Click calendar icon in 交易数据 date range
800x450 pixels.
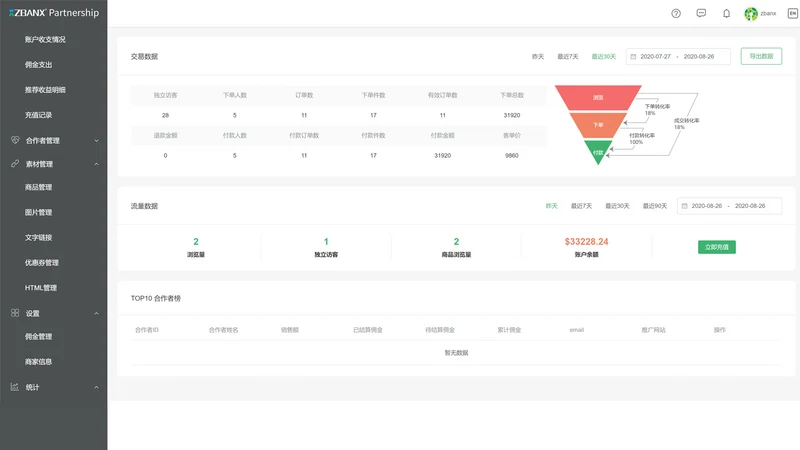tap(633, 57)
